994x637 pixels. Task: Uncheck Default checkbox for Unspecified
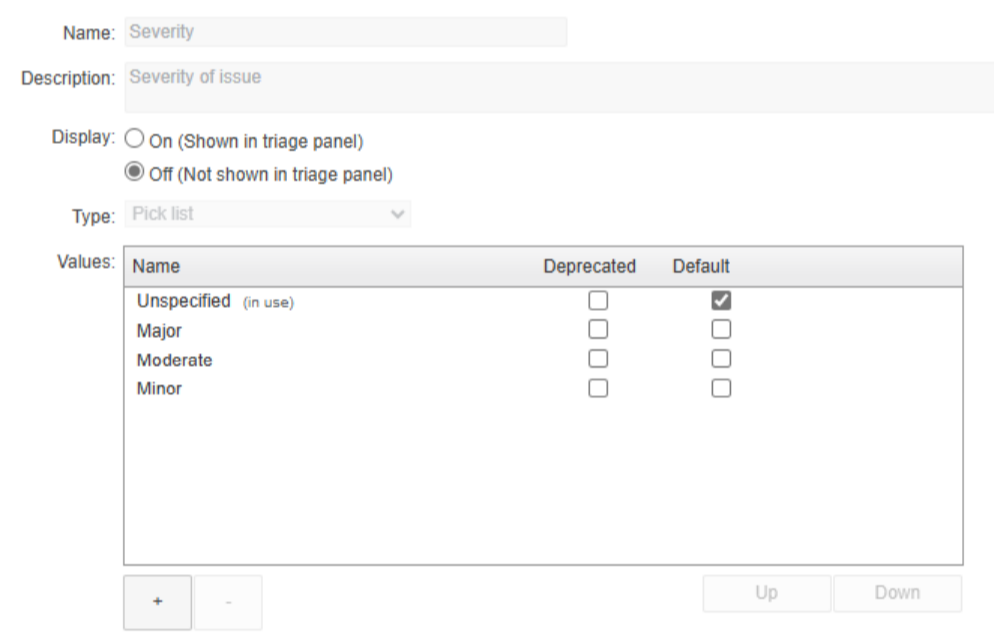pyautogui.click(x=721, y=300)
